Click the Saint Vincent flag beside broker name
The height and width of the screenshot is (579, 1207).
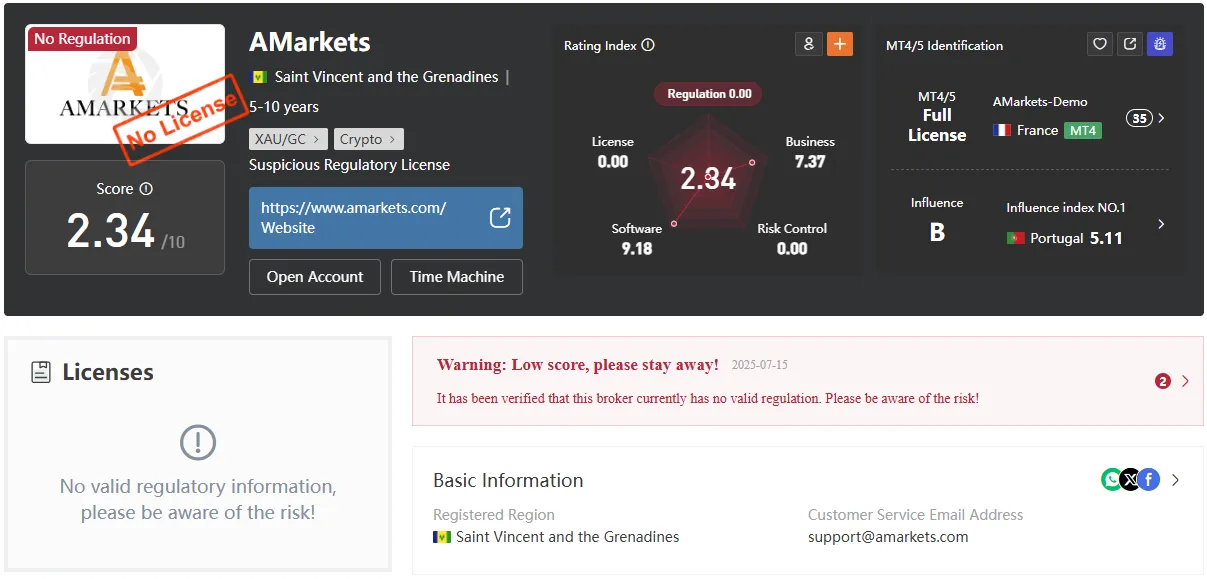(x=258, y=77)
